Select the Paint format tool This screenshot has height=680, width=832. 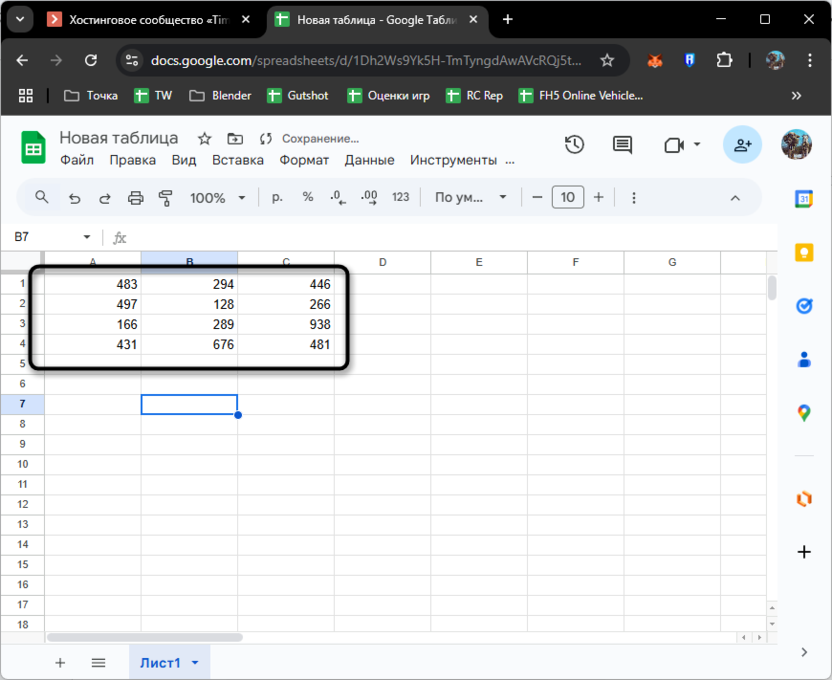click(x=166, y=197)
